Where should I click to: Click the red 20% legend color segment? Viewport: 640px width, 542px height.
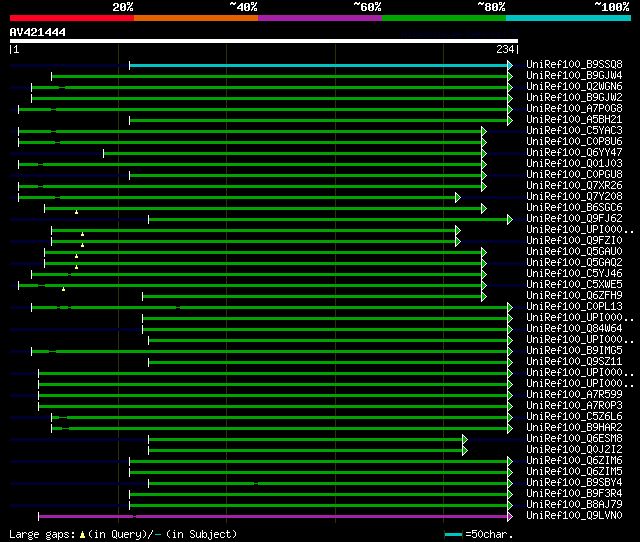[72, 18]
